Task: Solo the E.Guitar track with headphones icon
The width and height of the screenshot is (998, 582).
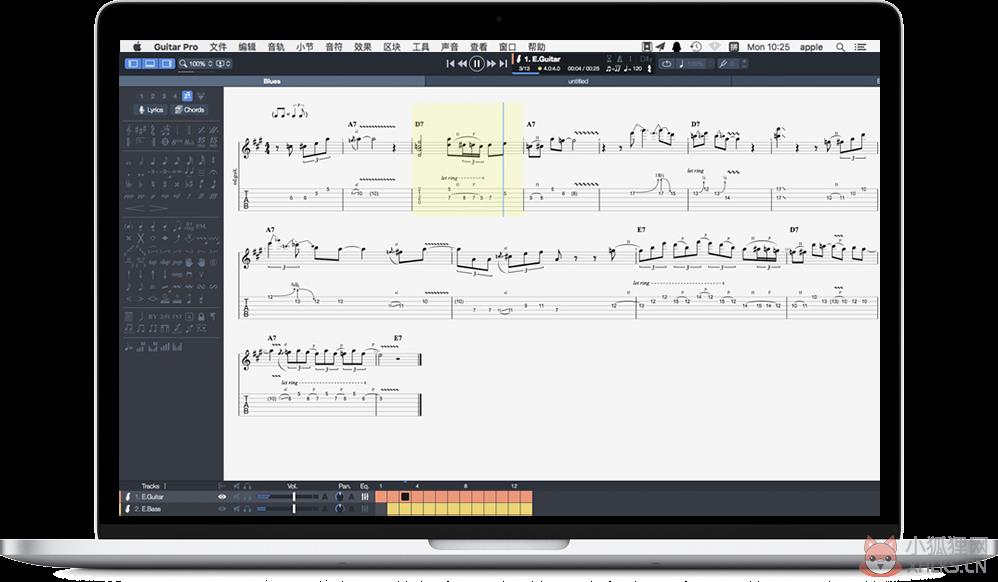Action: (247, 497)
